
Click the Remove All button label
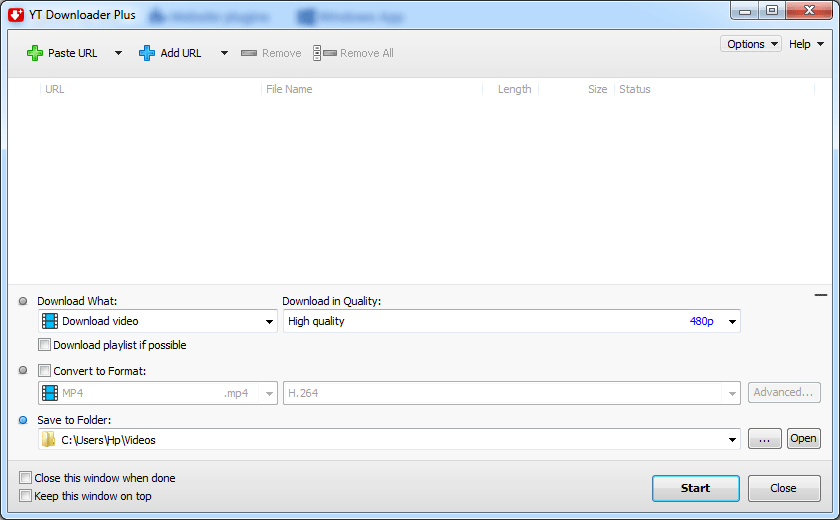point(366,53)
